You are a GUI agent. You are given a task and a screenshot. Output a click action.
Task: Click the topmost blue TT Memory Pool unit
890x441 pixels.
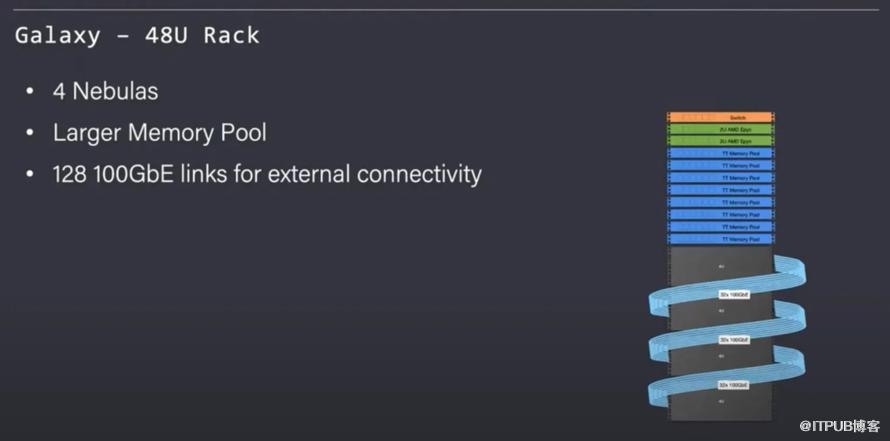721,153
